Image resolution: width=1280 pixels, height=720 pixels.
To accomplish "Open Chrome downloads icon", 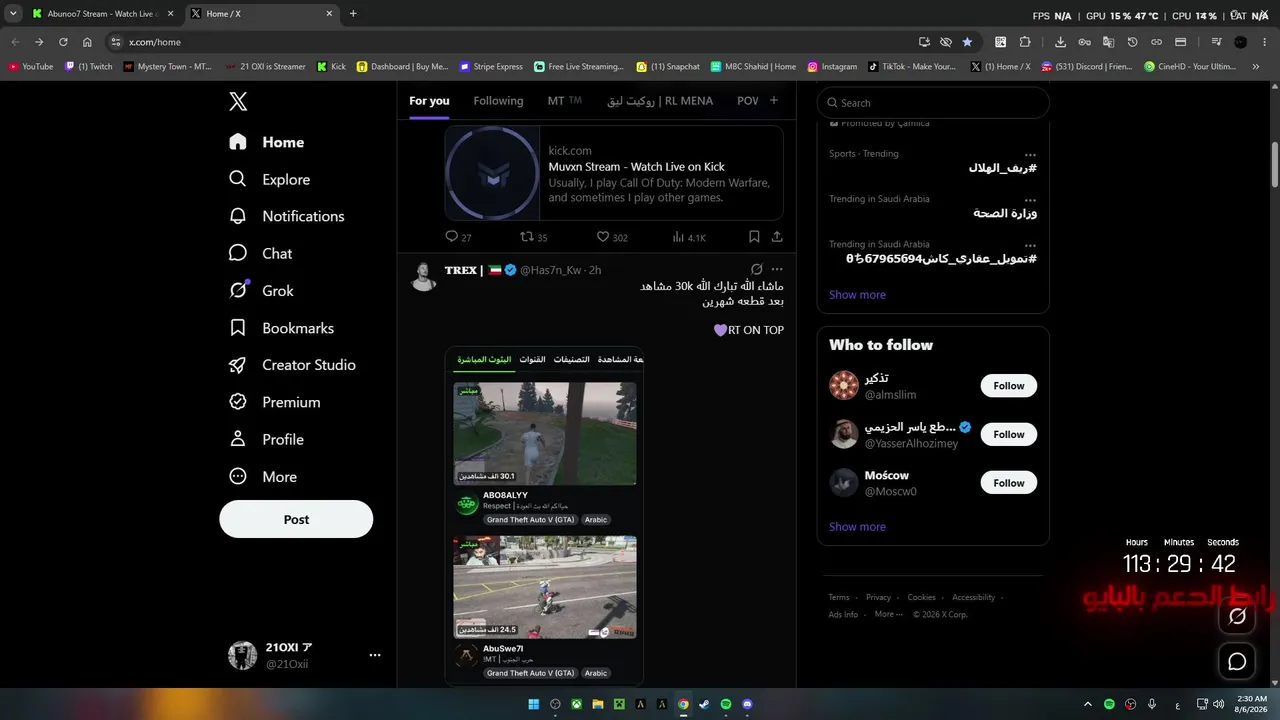I will pos(1060,42).
